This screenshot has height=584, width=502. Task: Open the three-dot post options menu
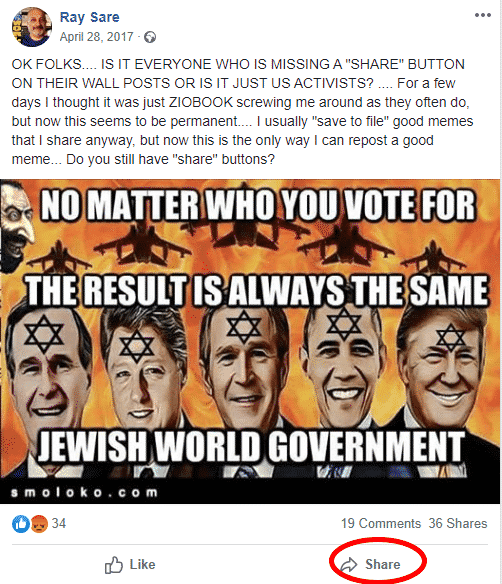click(x=483, y=15)
